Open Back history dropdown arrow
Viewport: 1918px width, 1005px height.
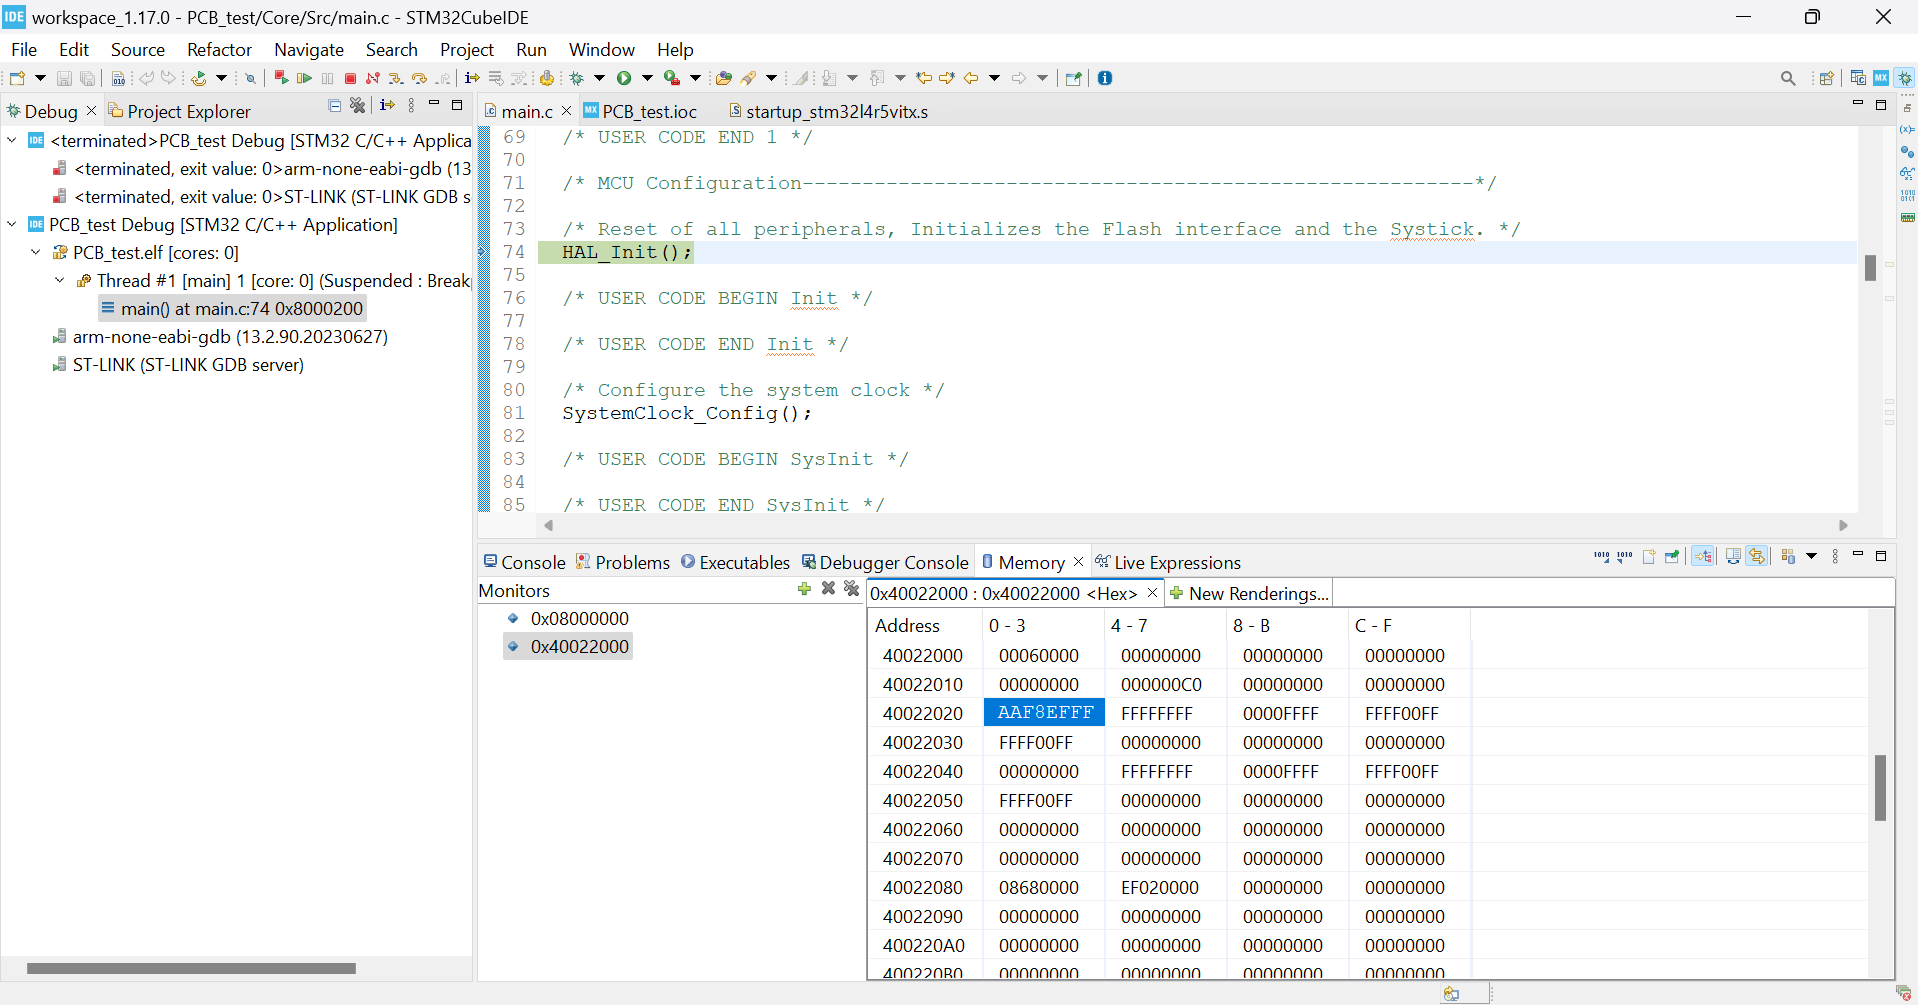click(x=994, y=78)
